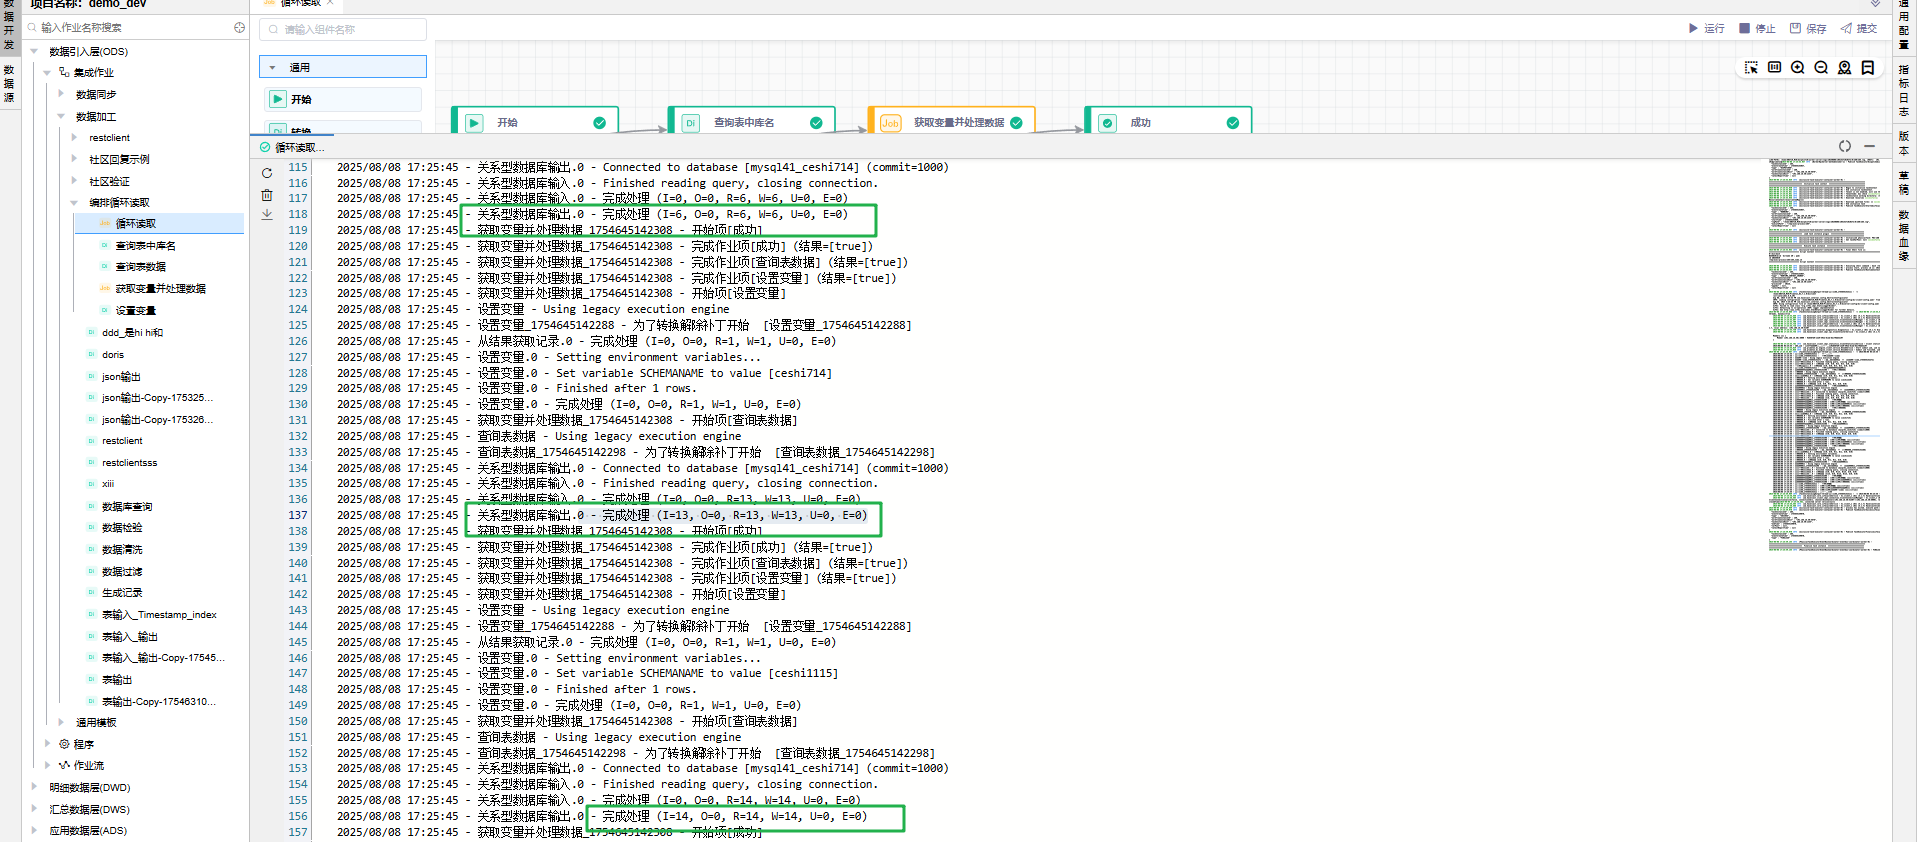Open the 表输入_Timestamp_index tree item
The height and width of the screenshot is (842, 1917).
(159, 614)
